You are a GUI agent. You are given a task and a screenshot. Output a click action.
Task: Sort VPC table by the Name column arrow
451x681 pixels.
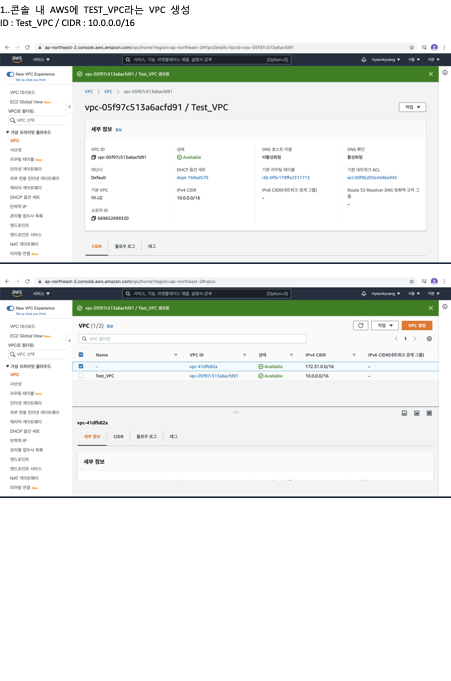coord(176,355)
